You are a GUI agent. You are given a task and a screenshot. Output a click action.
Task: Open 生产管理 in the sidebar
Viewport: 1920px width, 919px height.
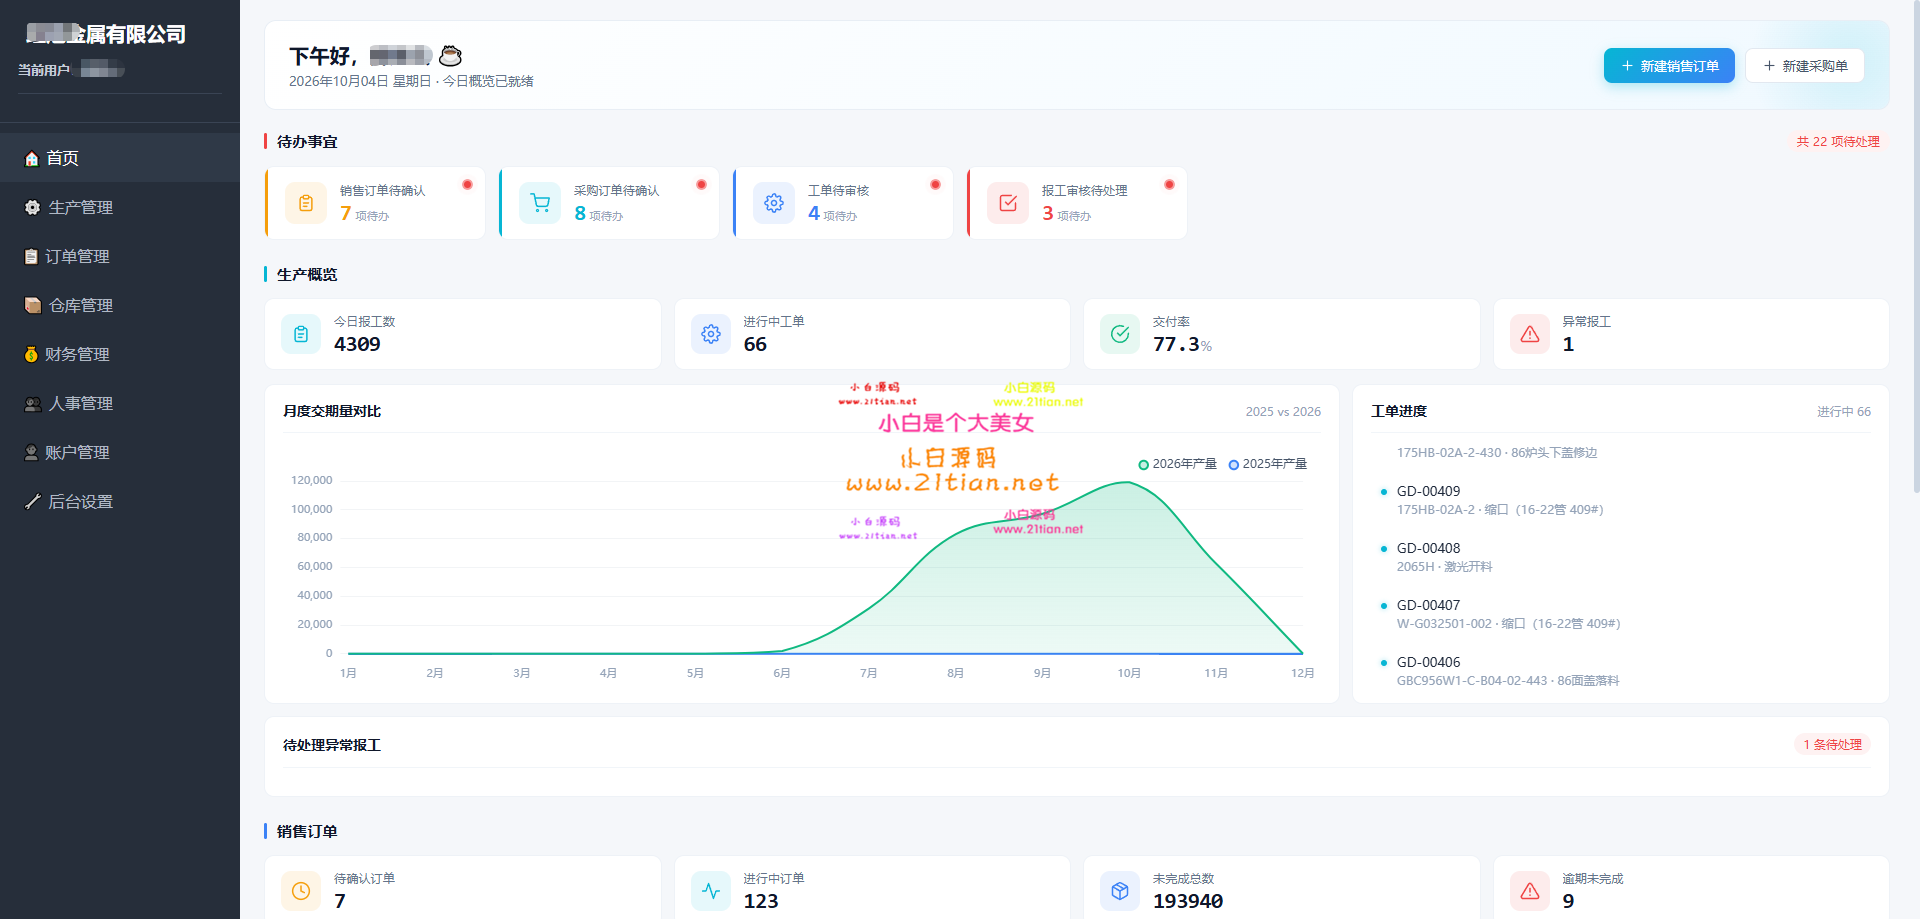(x=120, y=207)
